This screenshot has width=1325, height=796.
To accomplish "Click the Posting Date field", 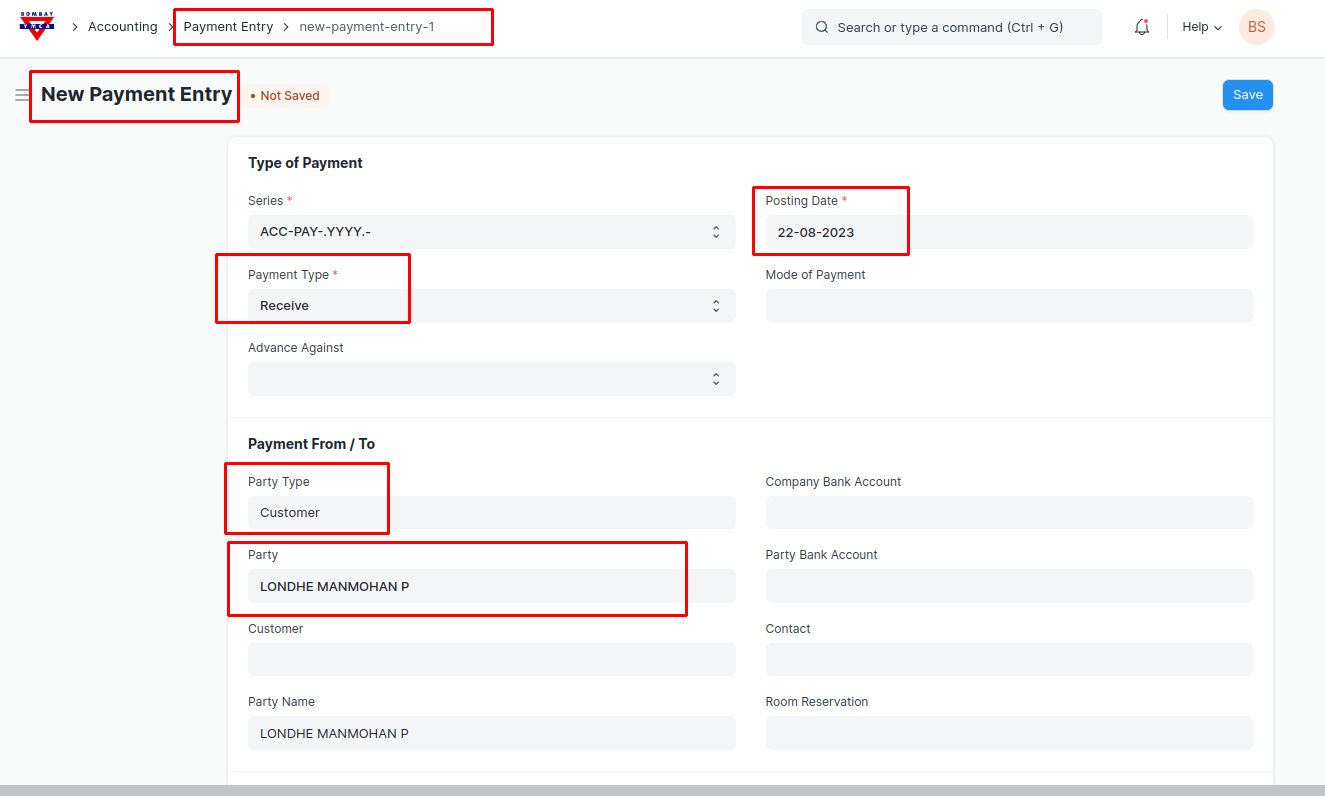I will [1008, 232].
